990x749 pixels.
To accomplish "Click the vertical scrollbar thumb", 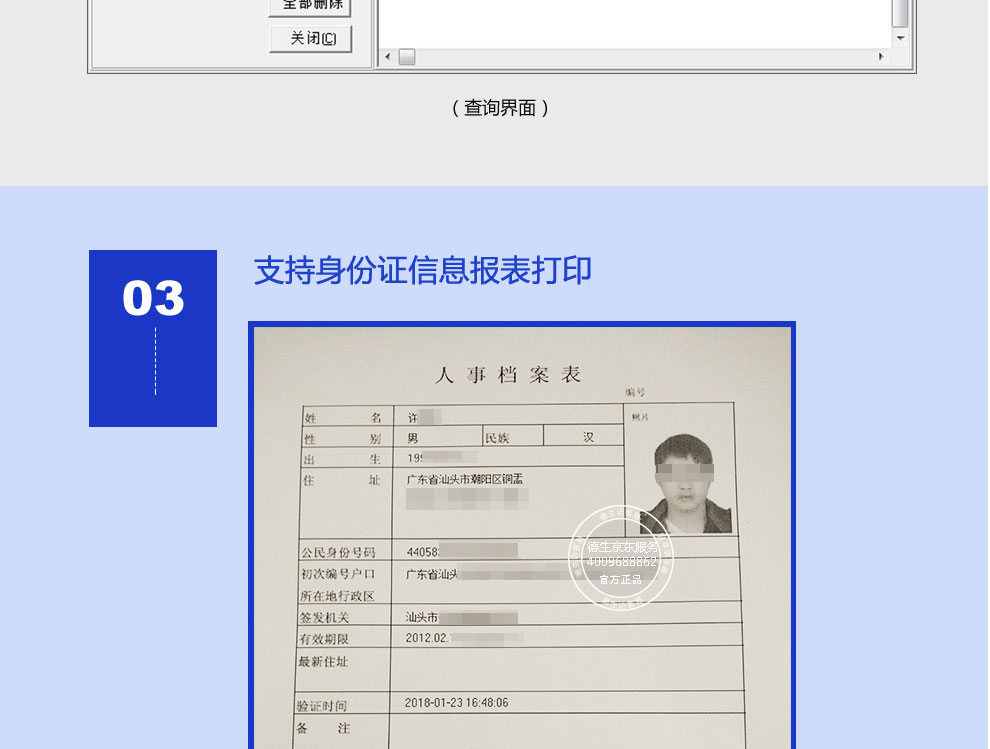I will pyautogui.click(x=900, y=12).
